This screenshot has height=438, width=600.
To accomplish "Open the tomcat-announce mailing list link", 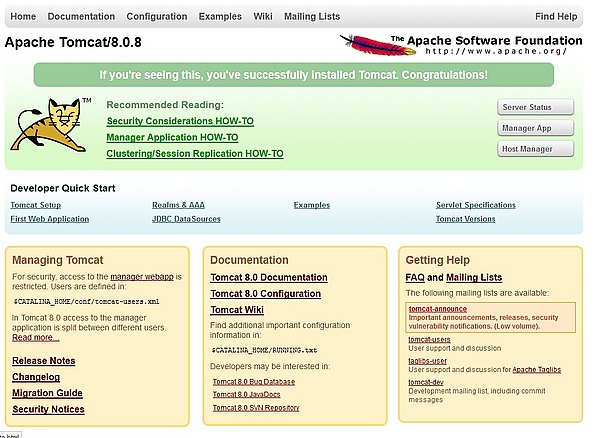I will [x=438, y=309].
